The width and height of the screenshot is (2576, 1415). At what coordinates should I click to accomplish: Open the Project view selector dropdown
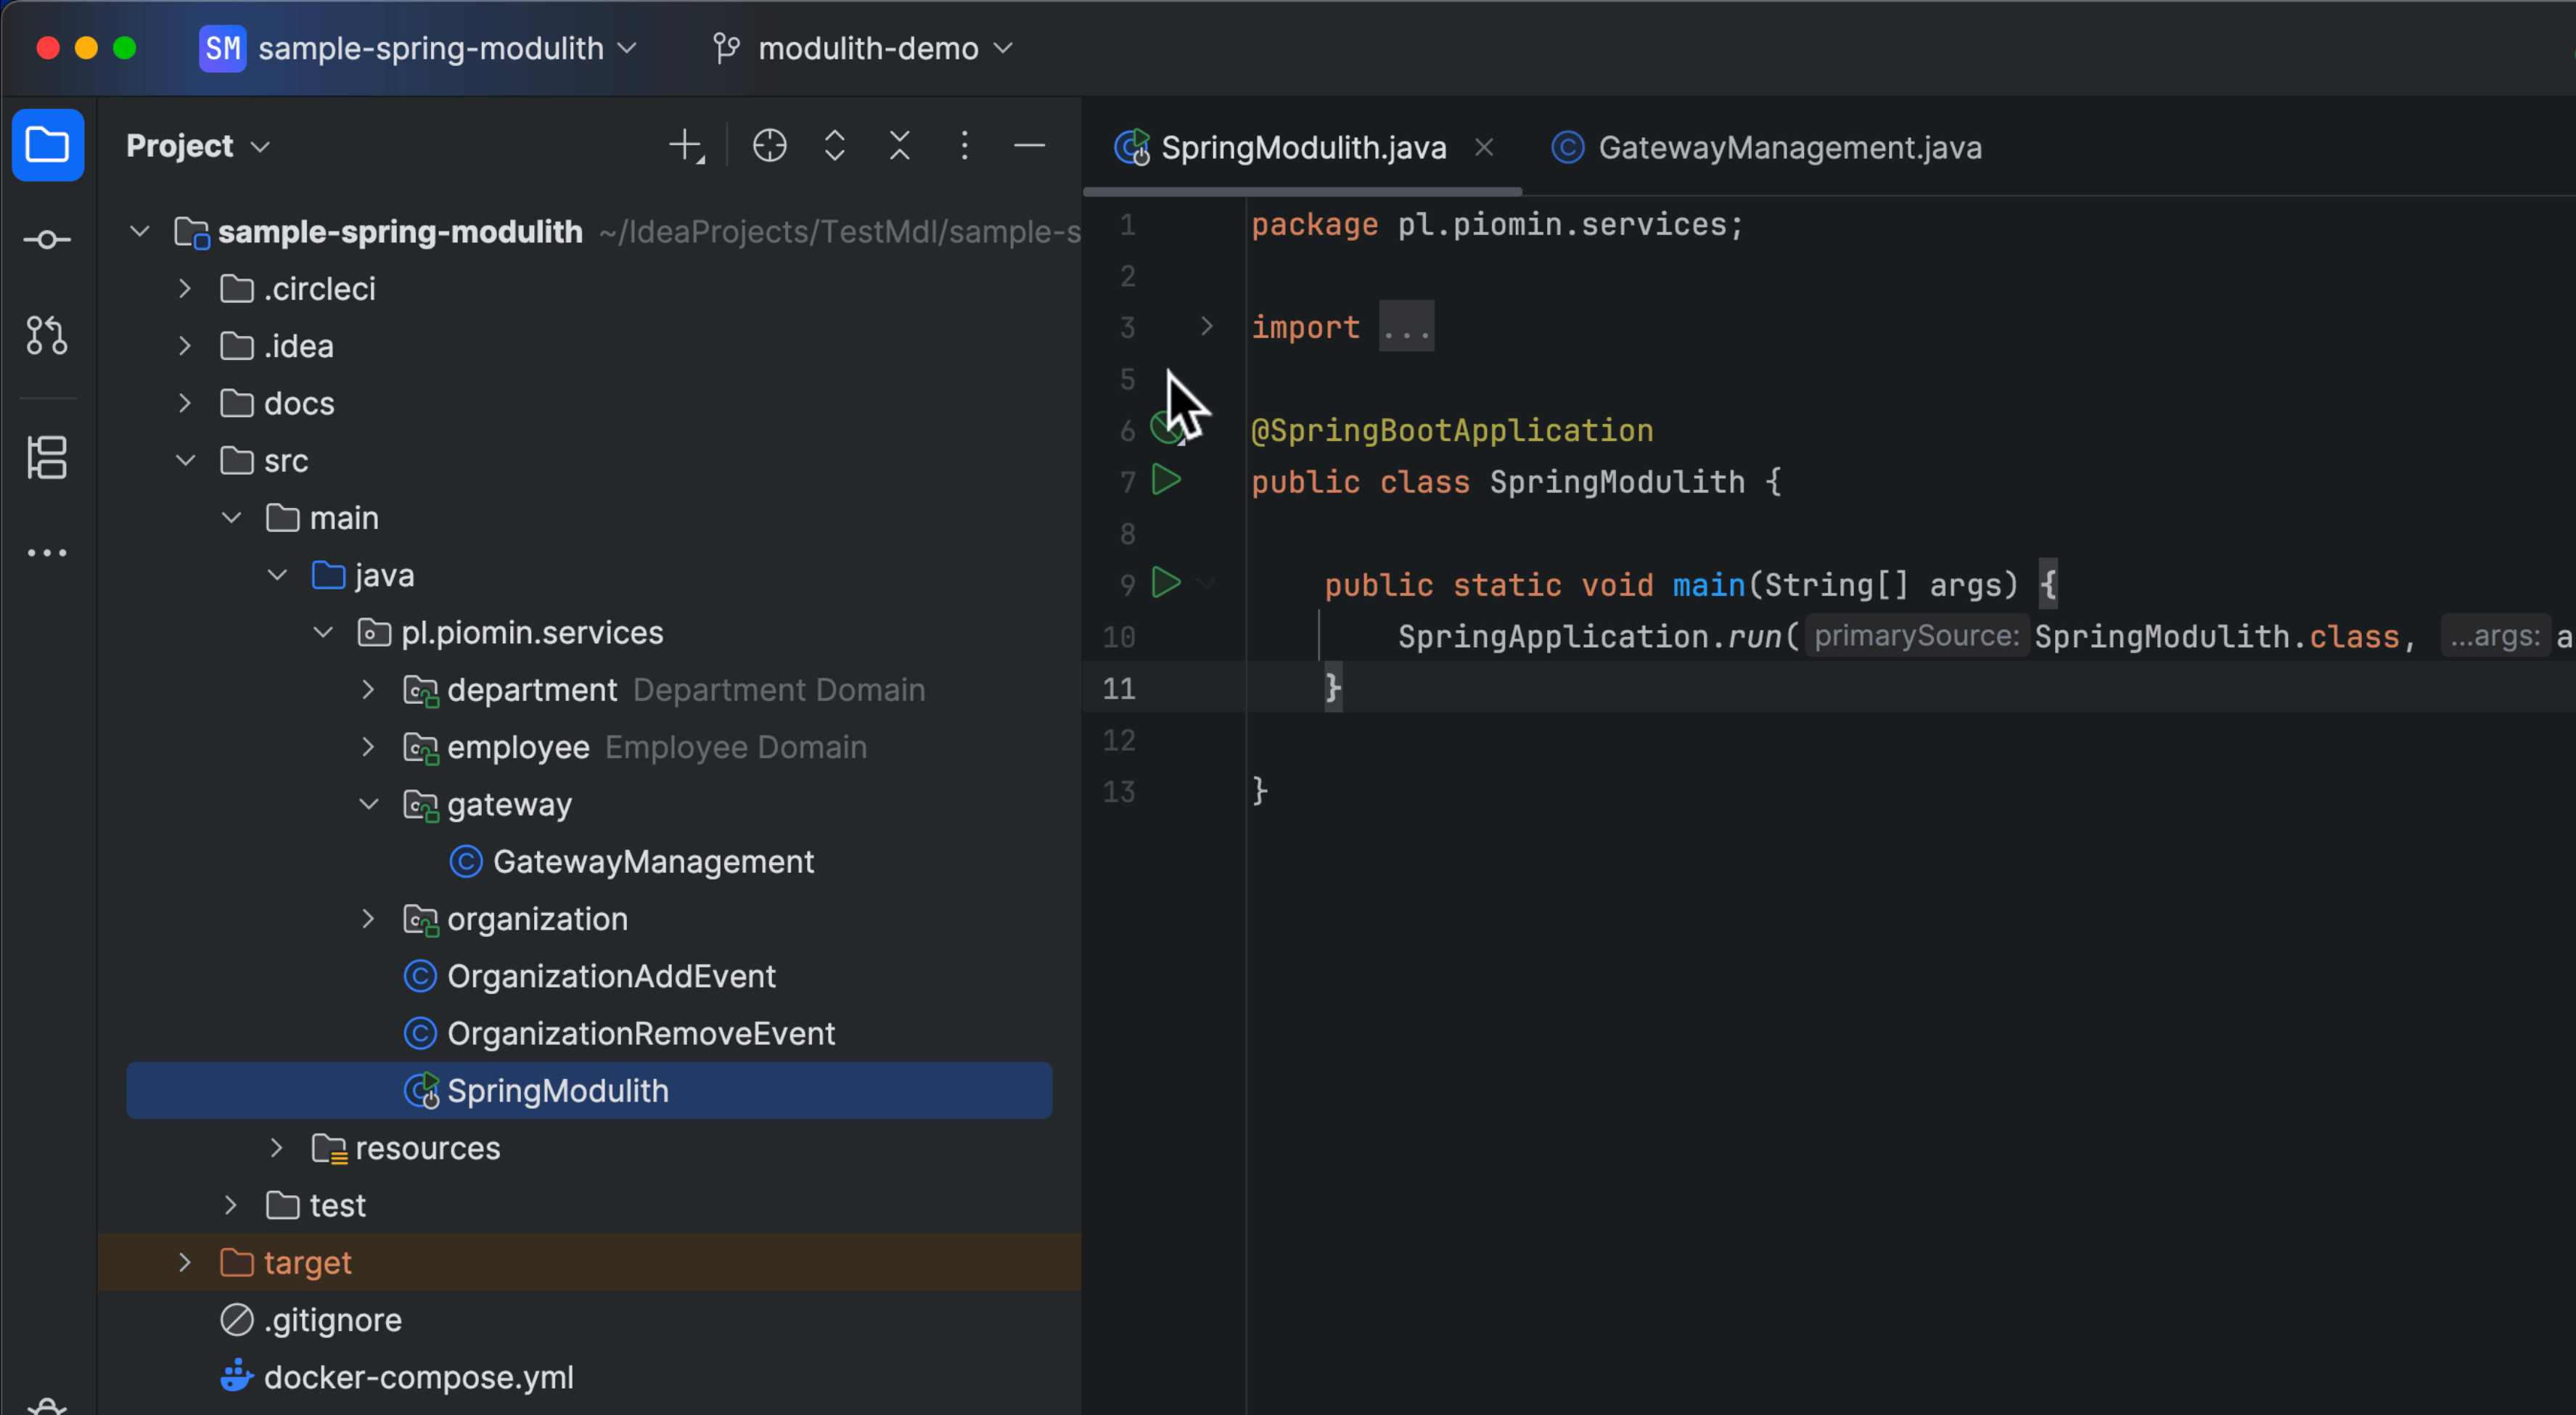pos(198,146)
